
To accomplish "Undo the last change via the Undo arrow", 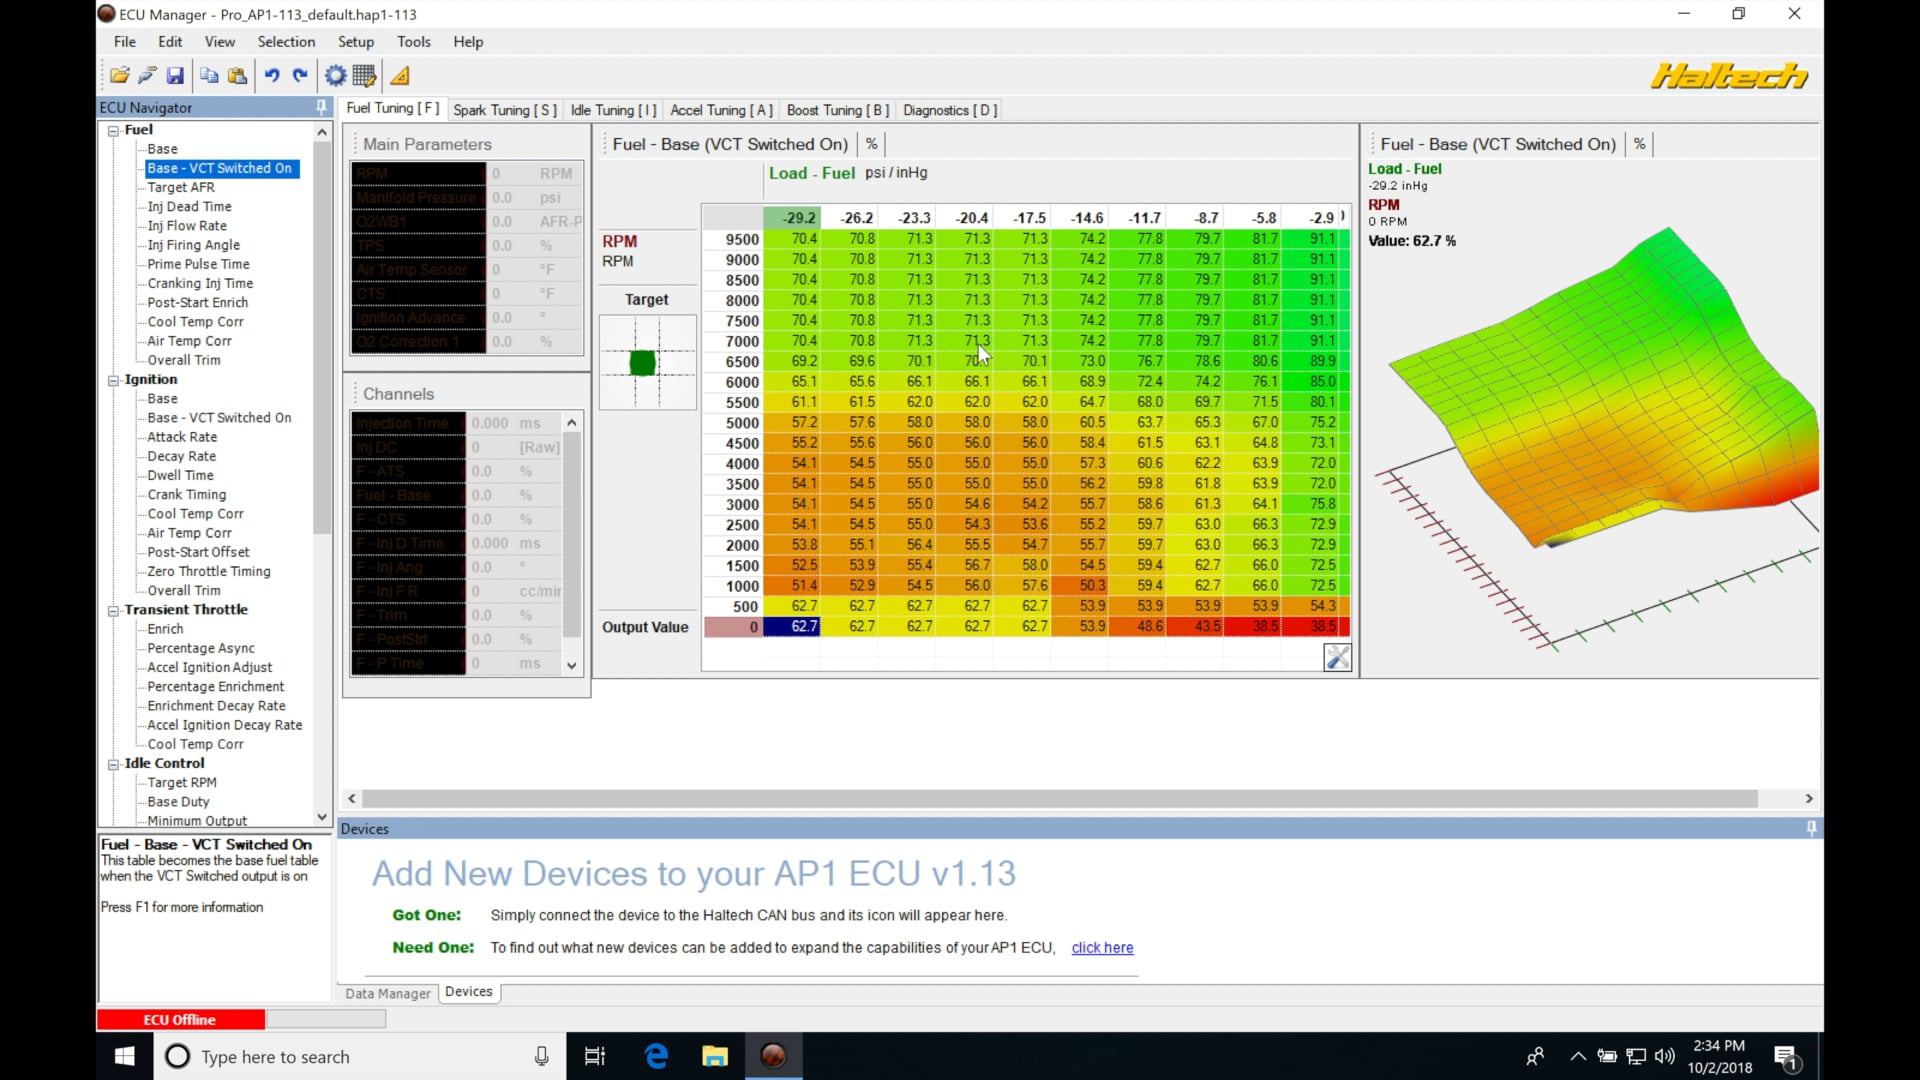I will point(273,75).
